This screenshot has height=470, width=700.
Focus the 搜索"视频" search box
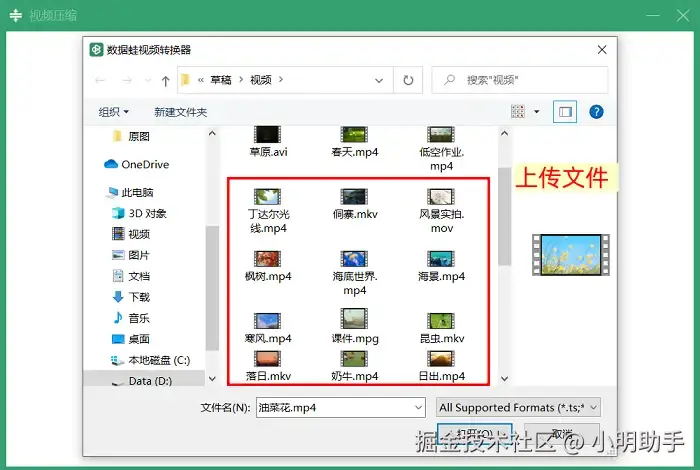click(520, 80)
